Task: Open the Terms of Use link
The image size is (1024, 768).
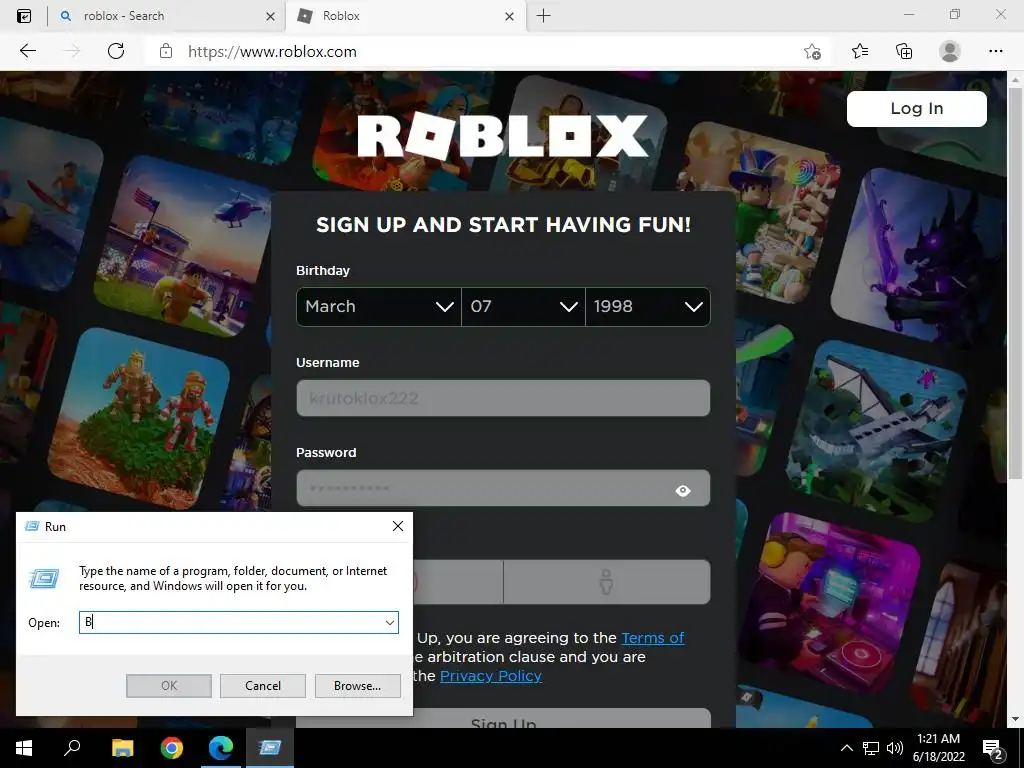Action: [652, 637]
